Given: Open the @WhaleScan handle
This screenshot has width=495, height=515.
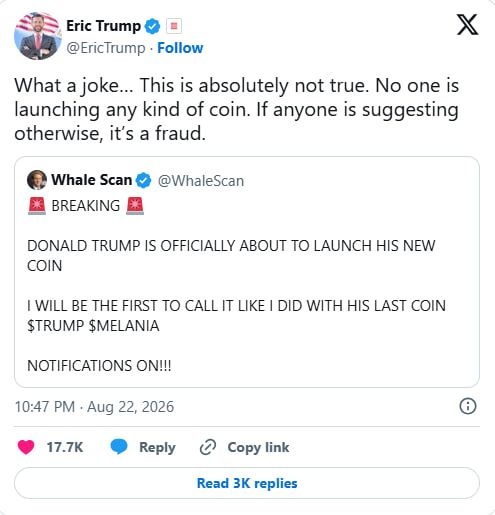Looking at the screenshot, I should click(x=201, y=181).
